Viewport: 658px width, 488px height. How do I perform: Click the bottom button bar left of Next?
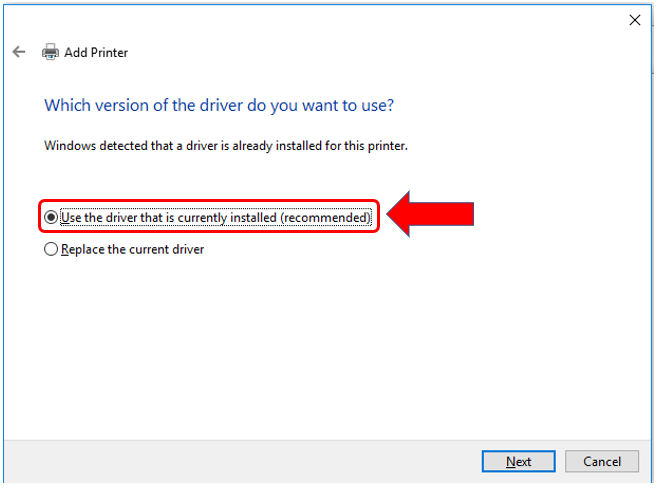click(250, 461)
